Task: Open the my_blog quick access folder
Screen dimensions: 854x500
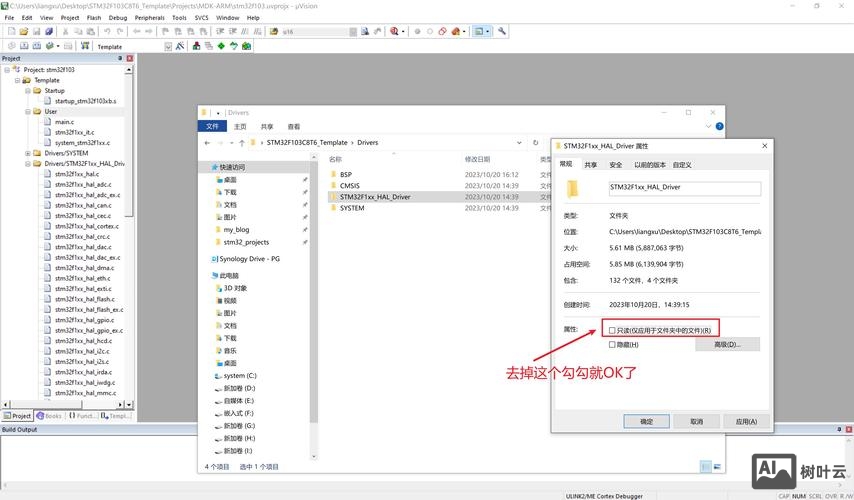Action: pyautogui.click(x=236, y=229)
